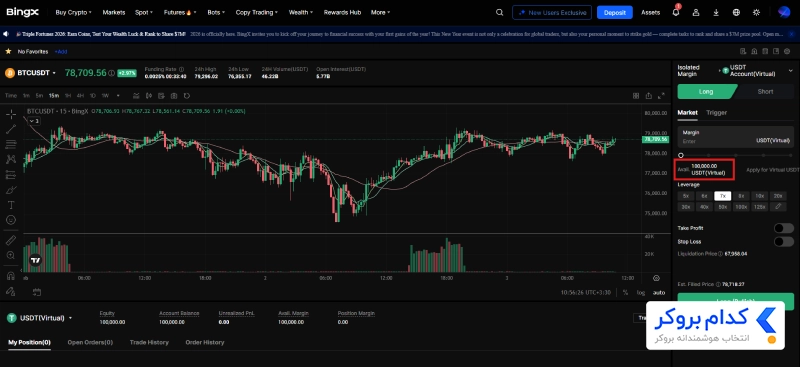
Task: Click the Deposit button
Action: coord(614,12)
